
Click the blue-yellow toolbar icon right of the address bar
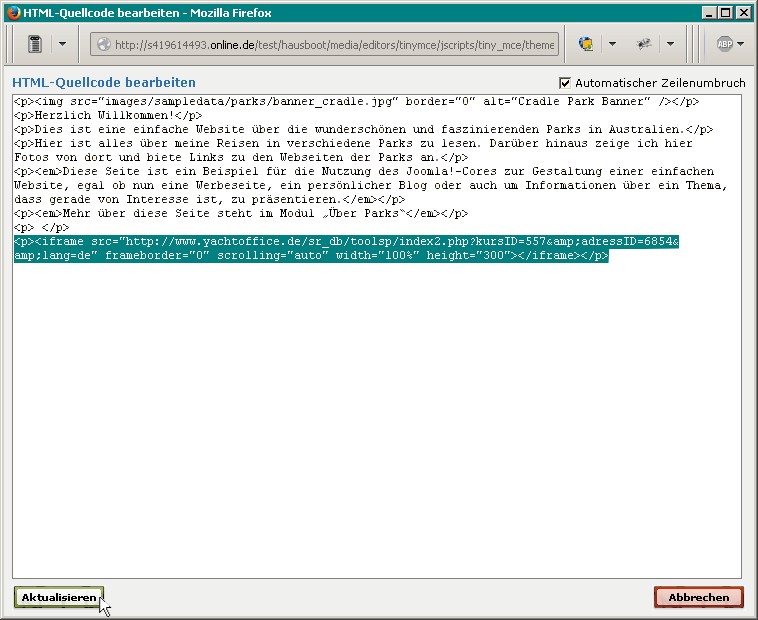(x=586, y=44)
